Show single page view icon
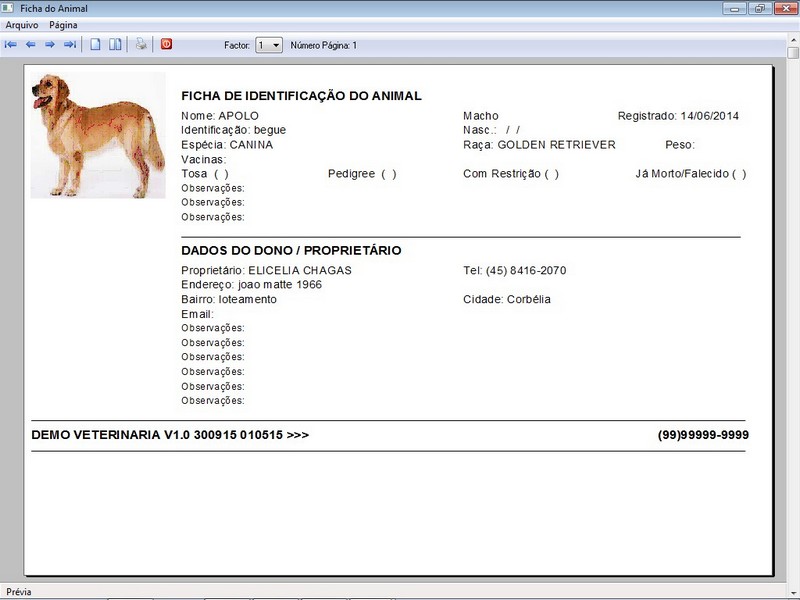 [x=95, y=44]
